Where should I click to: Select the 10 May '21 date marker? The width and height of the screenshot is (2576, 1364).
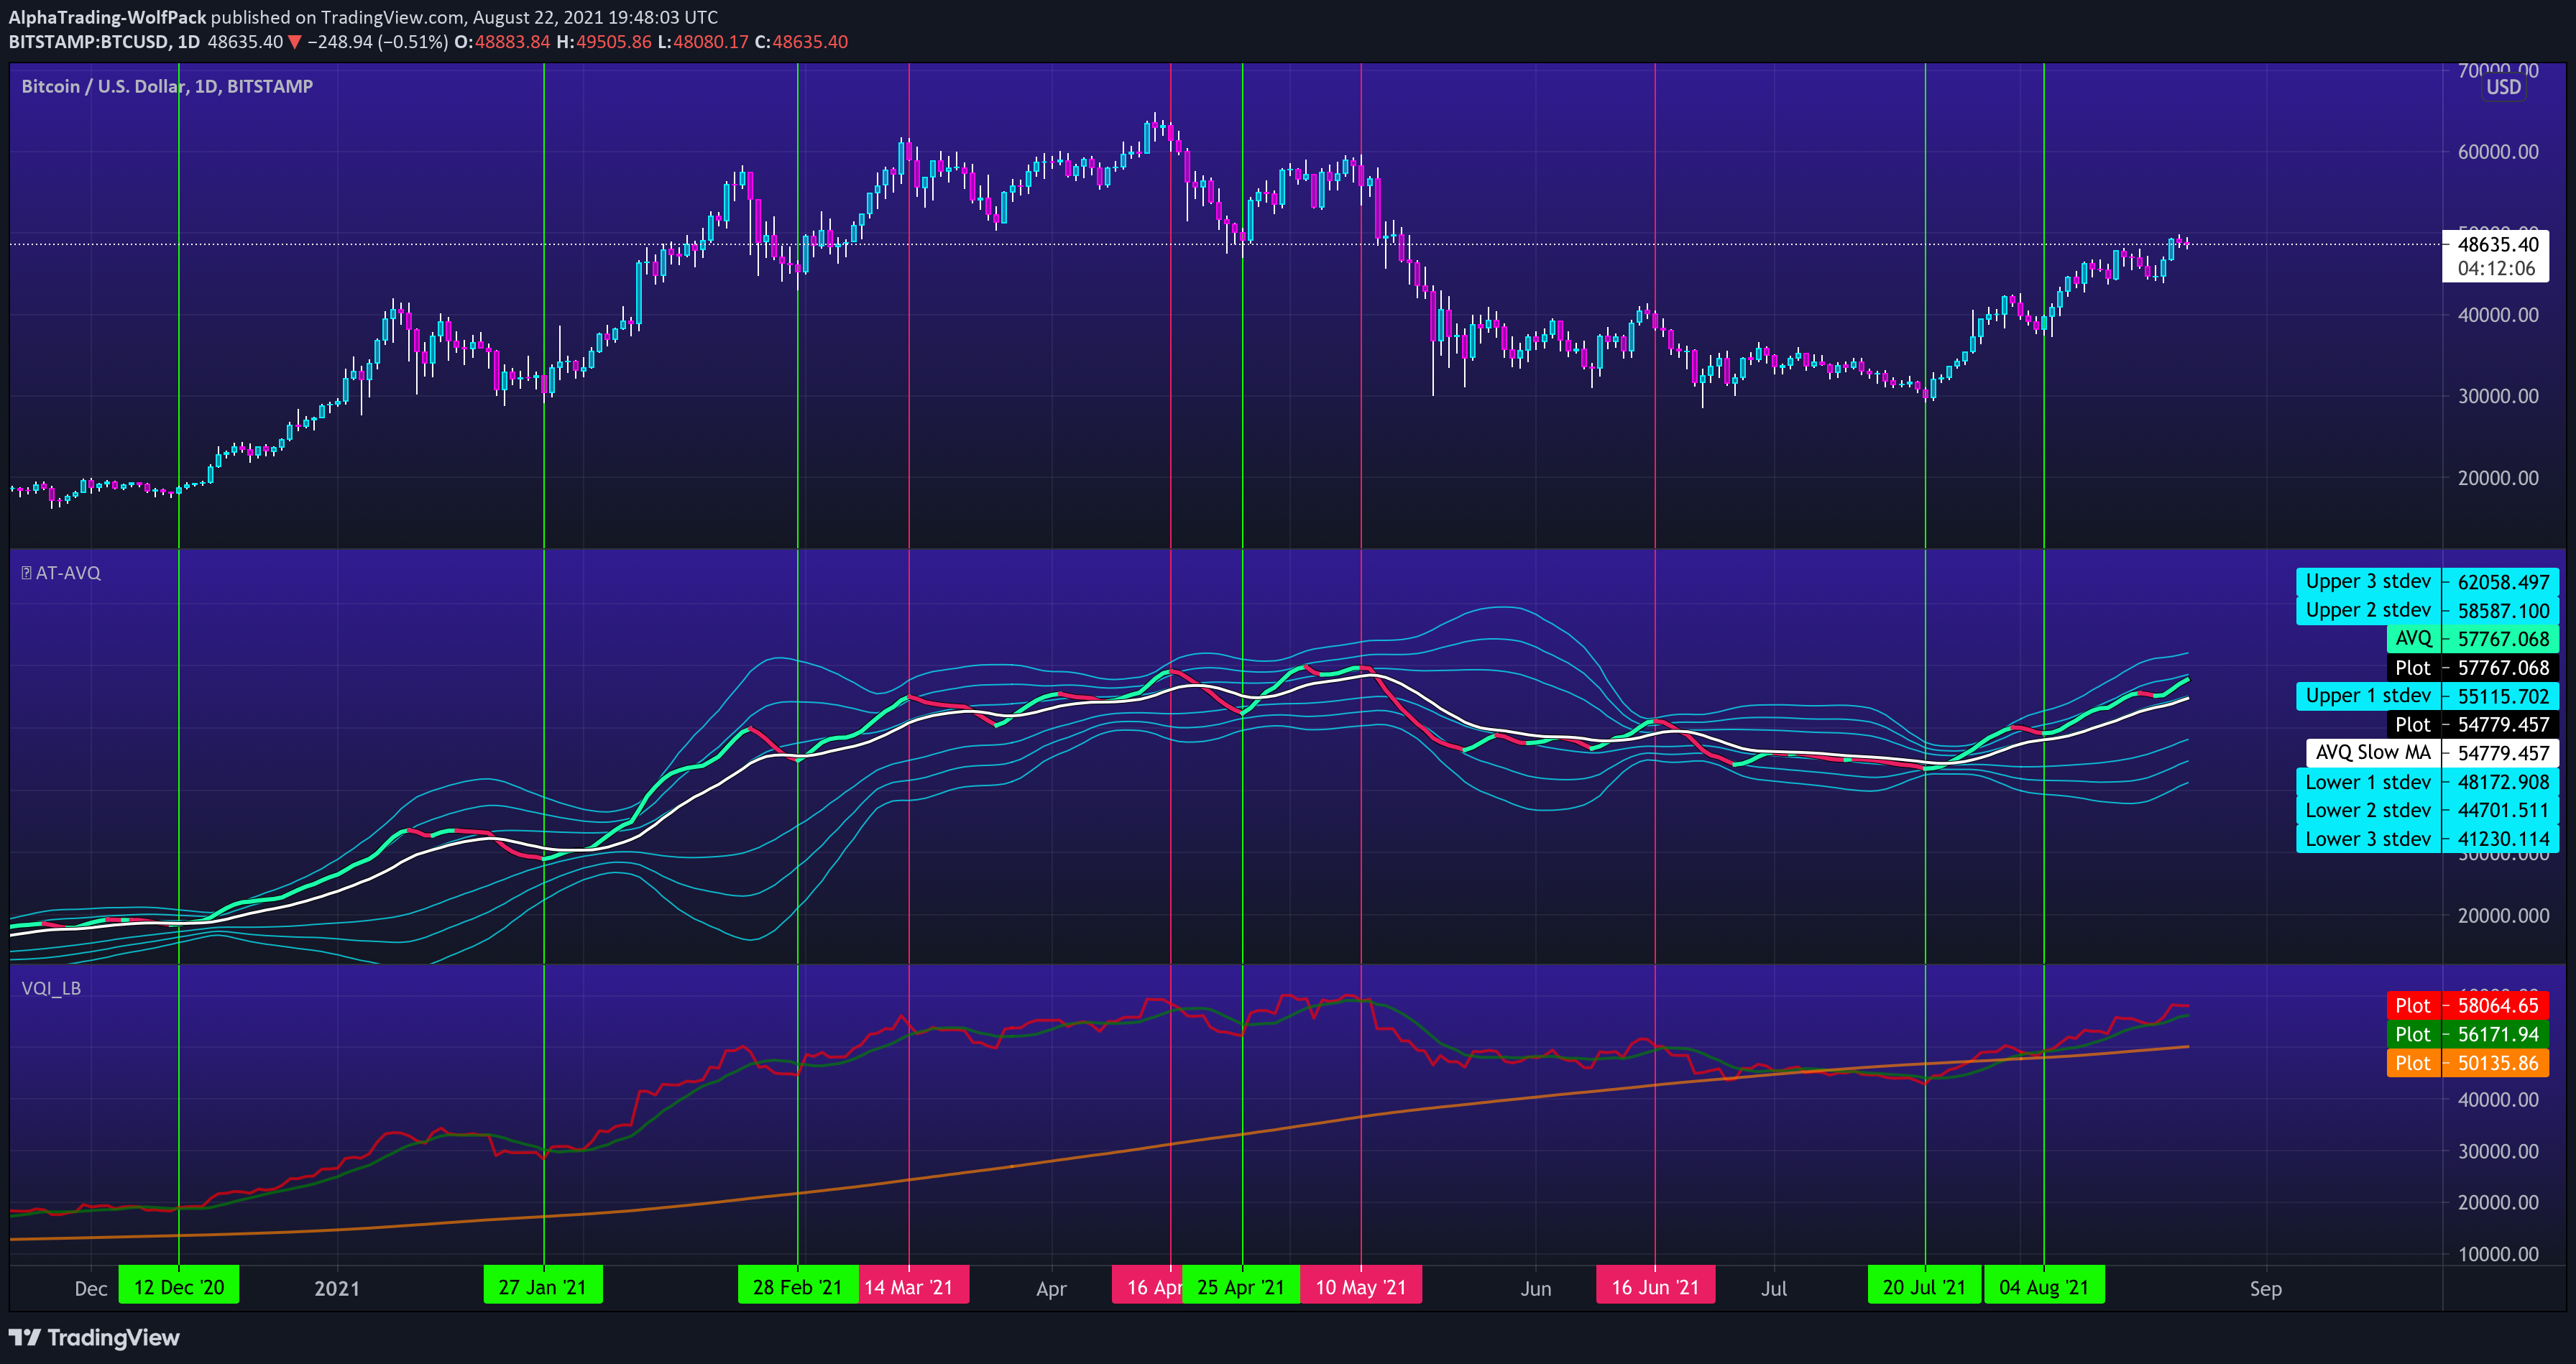click(1361, 1287)
